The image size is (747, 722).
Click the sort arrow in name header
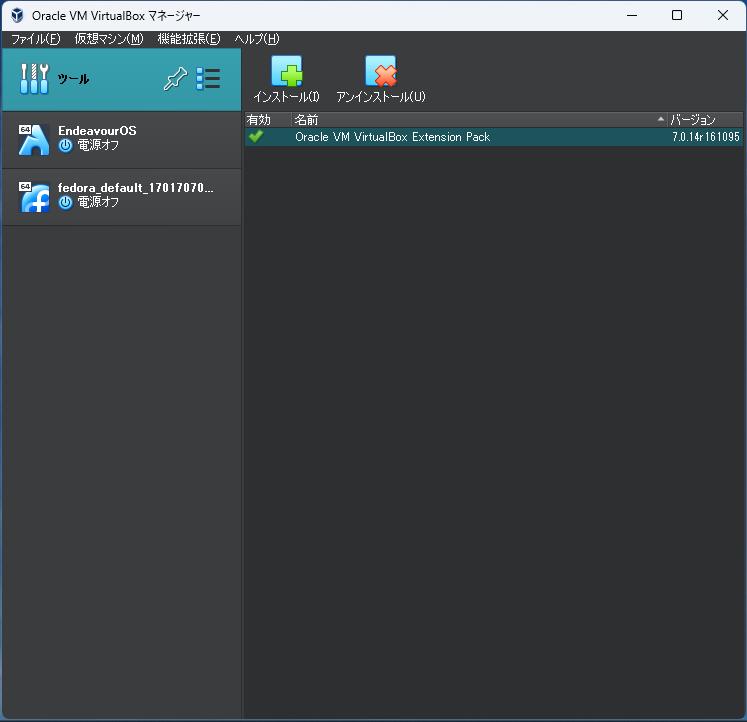660,119
